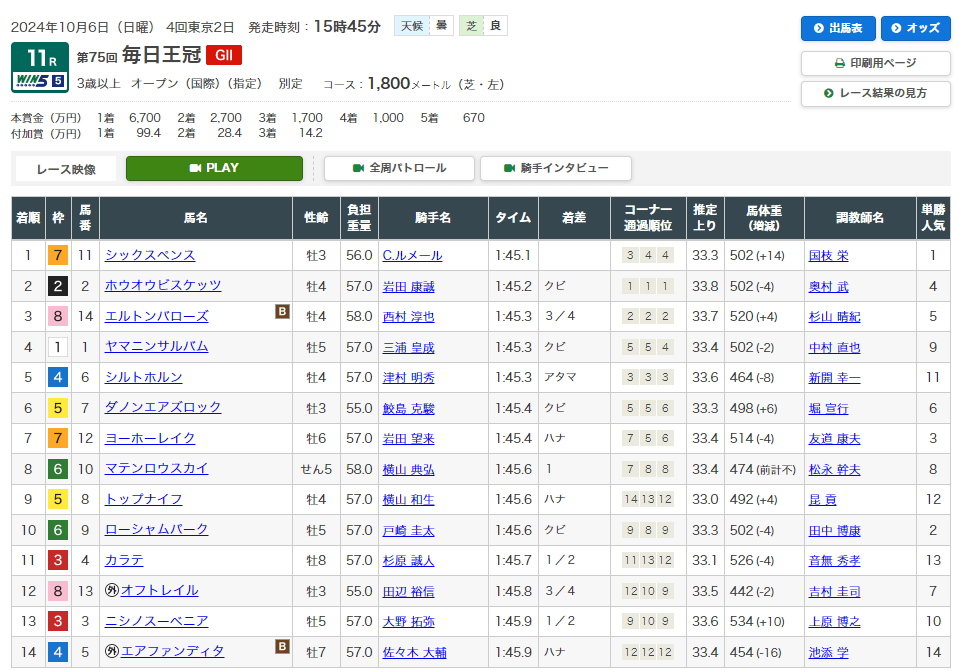Open trainer profile for 国枝 栄

tap(828, 256)
